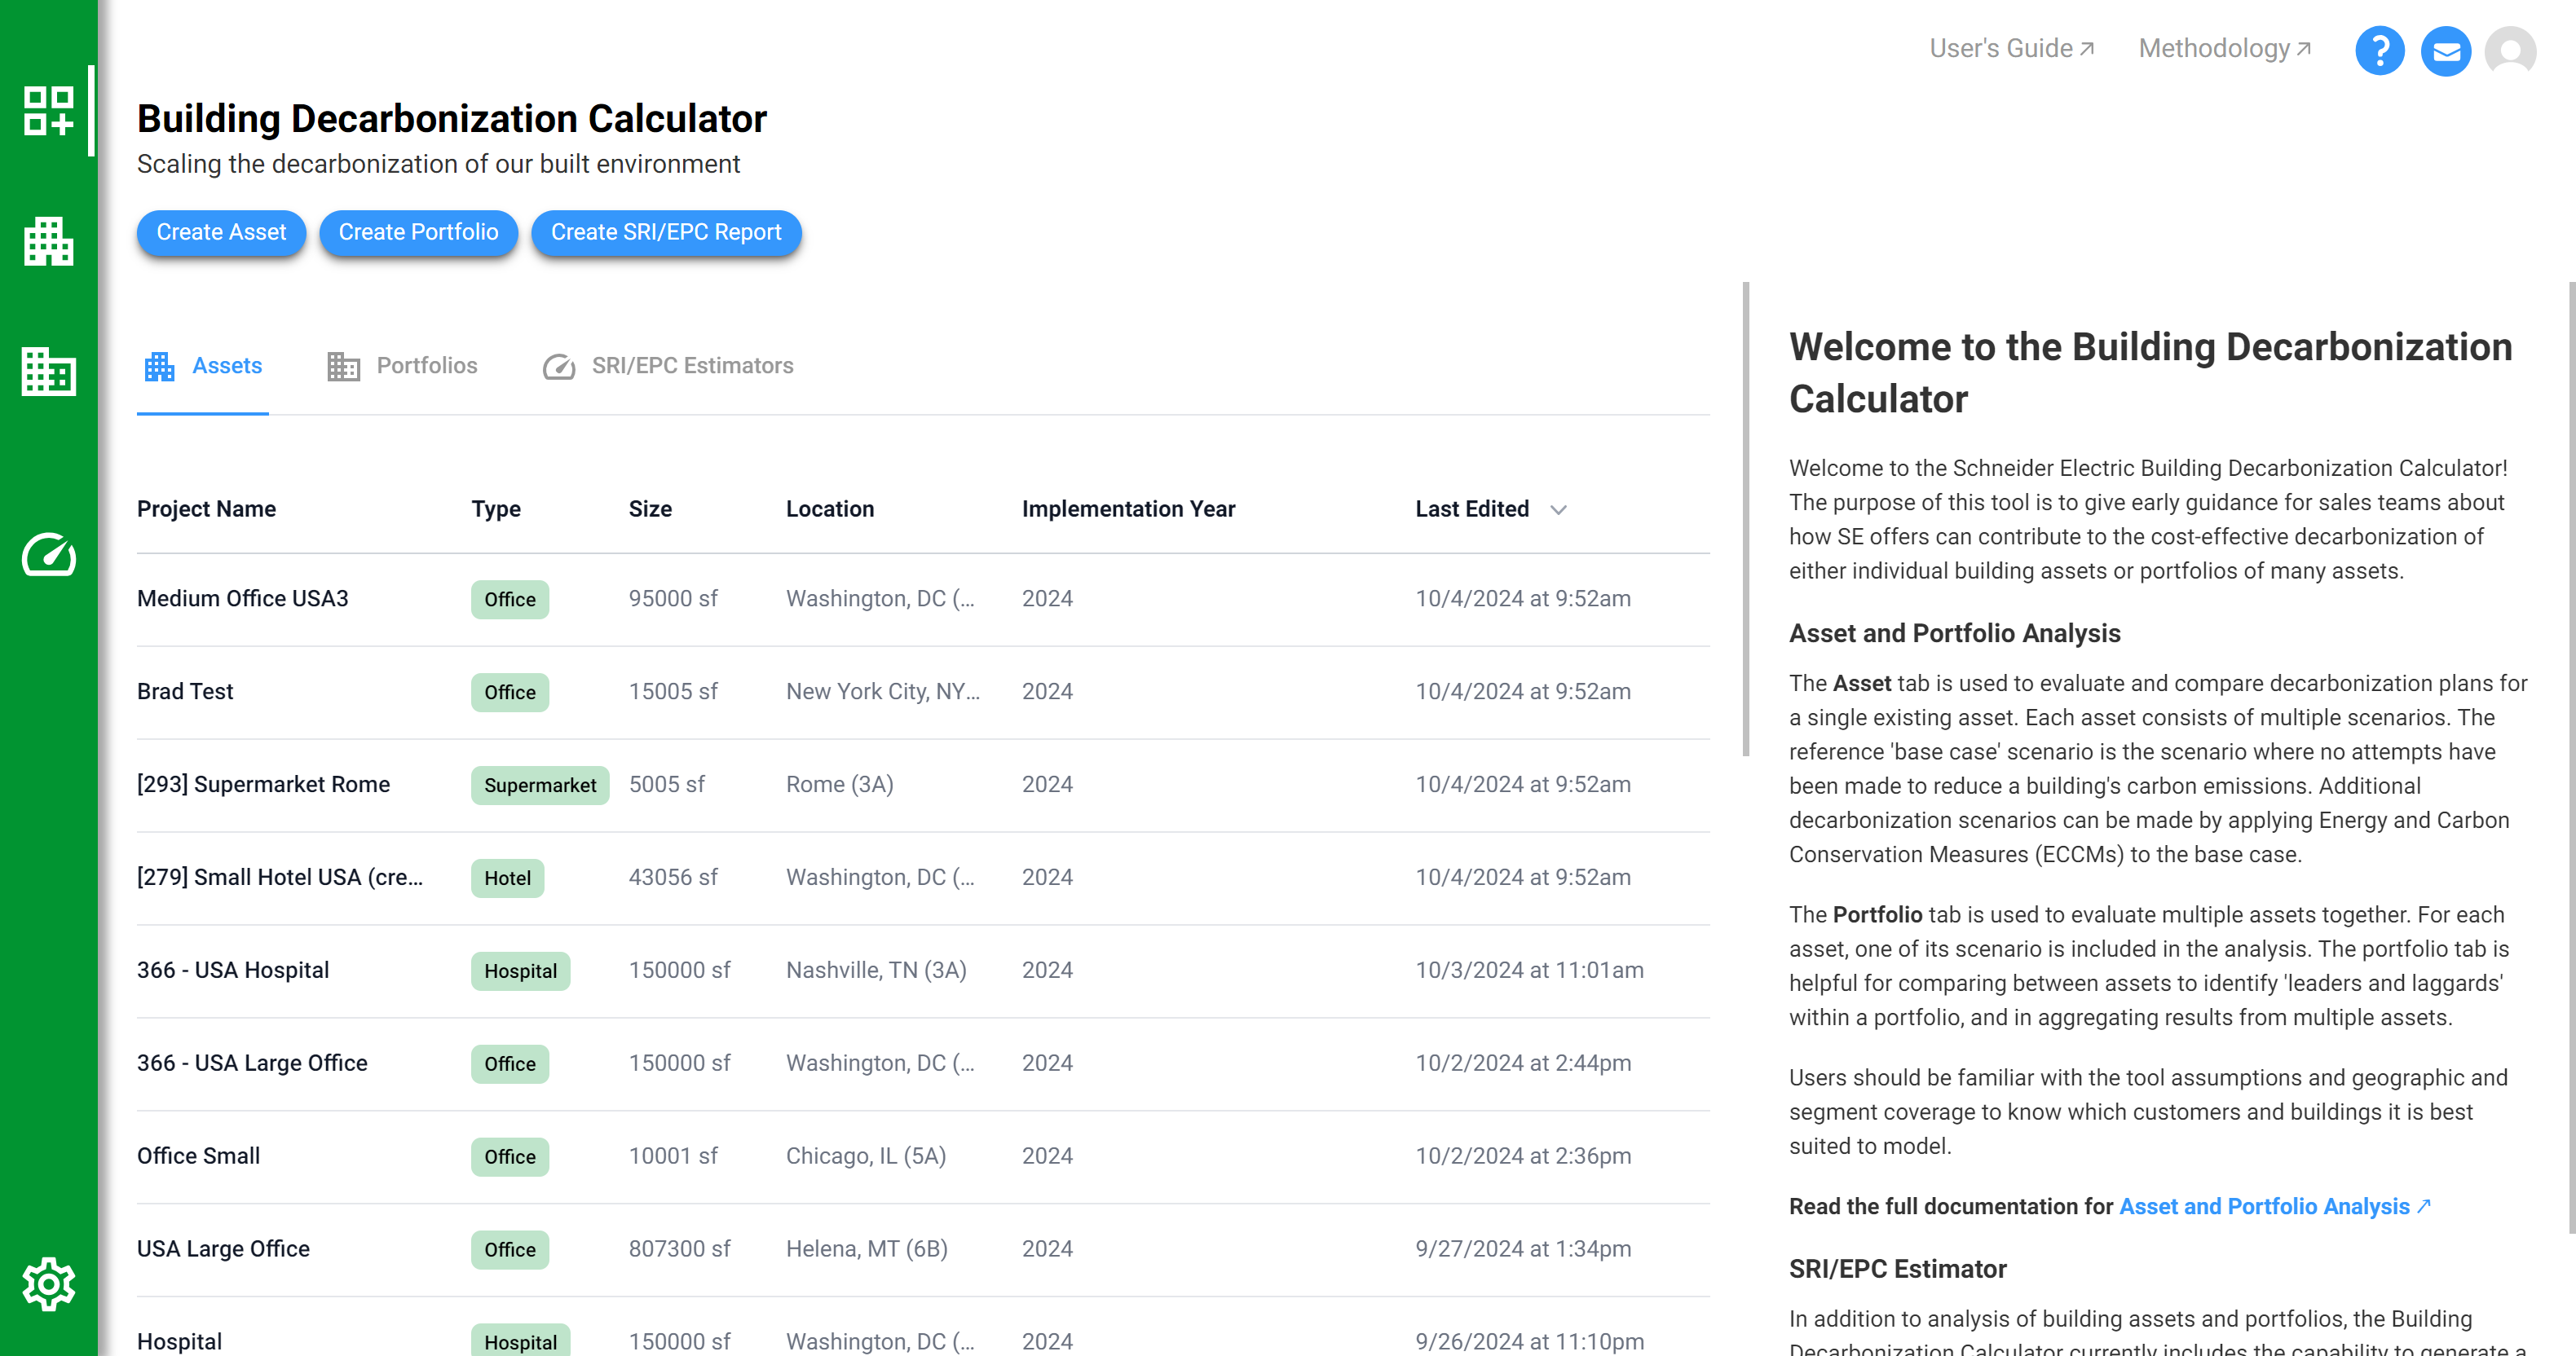Select the Assets tab

pos(203,366)
